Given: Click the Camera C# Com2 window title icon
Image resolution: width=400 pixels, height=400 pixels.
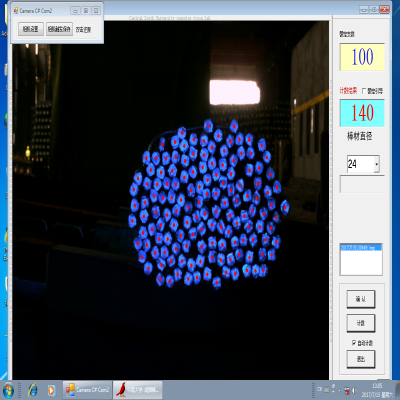Looking at the screenshot, I should point(16,11).
